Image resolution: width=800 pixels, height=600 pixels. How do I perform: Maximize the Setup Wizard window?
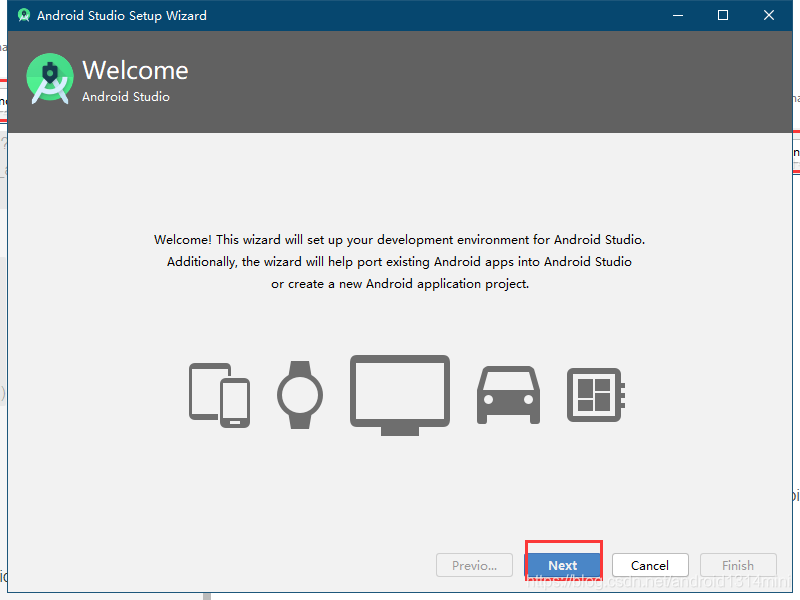[x=723, y=15]
